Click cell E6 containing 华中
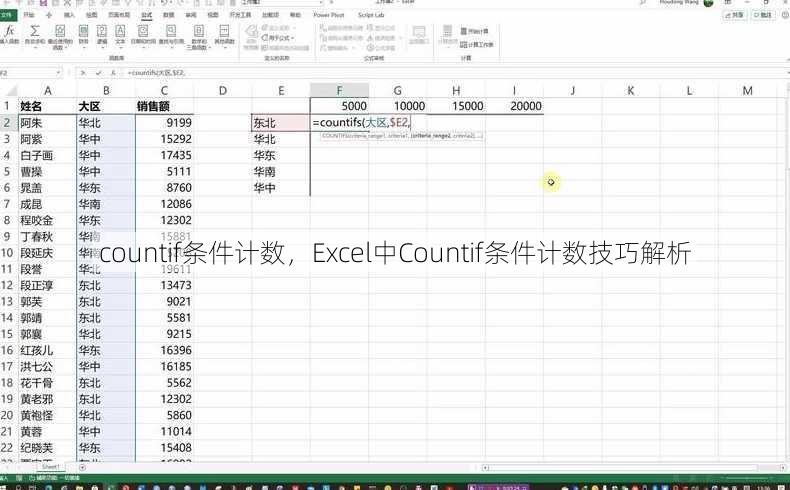 pos(281,188)
